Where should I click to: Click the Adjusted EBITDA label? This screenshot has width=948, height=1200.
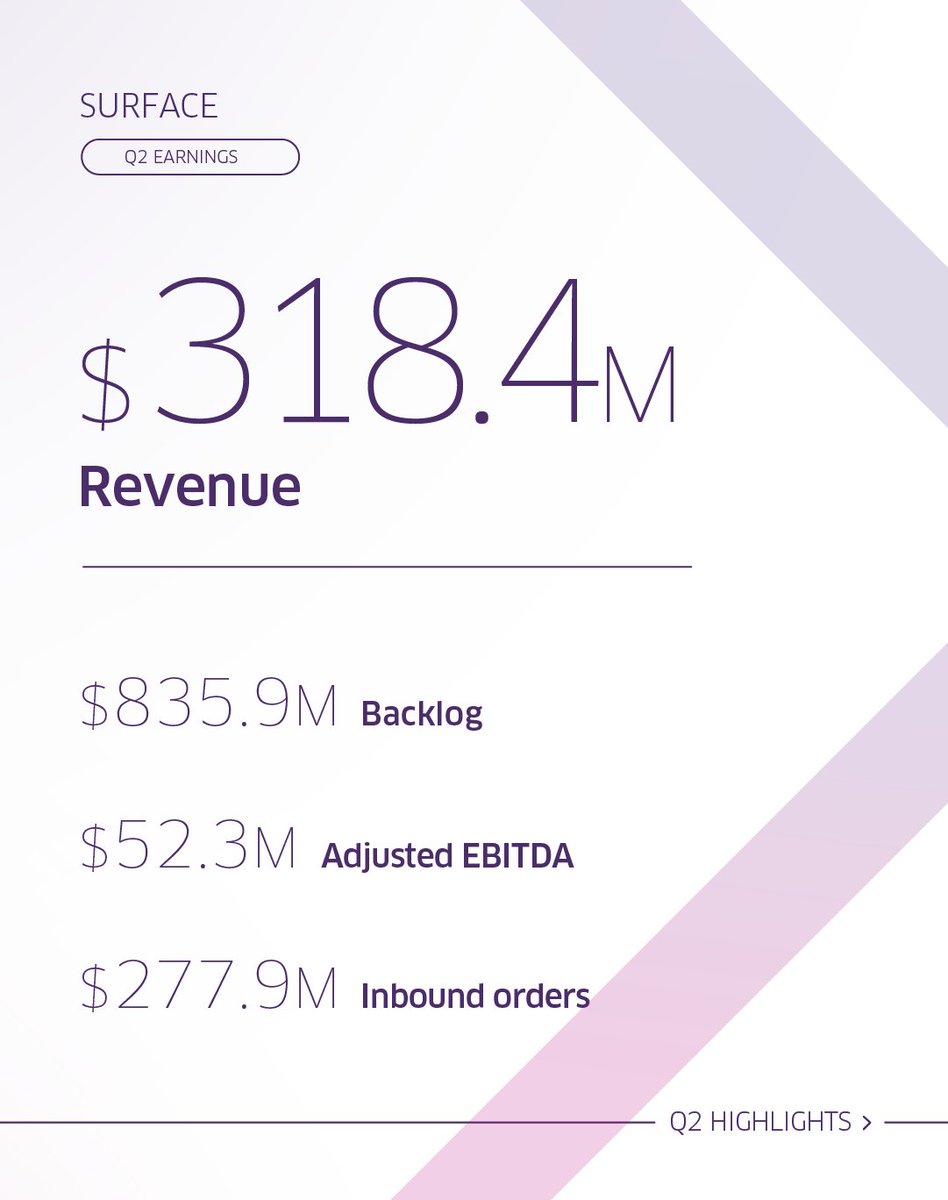[447, 856]
